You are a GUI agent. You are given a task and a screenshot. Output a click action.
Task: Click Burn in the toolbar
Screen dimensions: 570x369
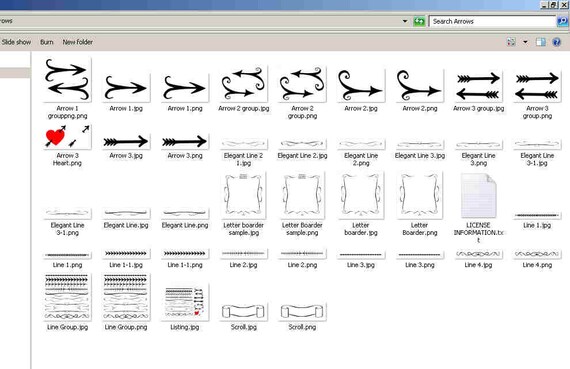[x=47, y=42]
